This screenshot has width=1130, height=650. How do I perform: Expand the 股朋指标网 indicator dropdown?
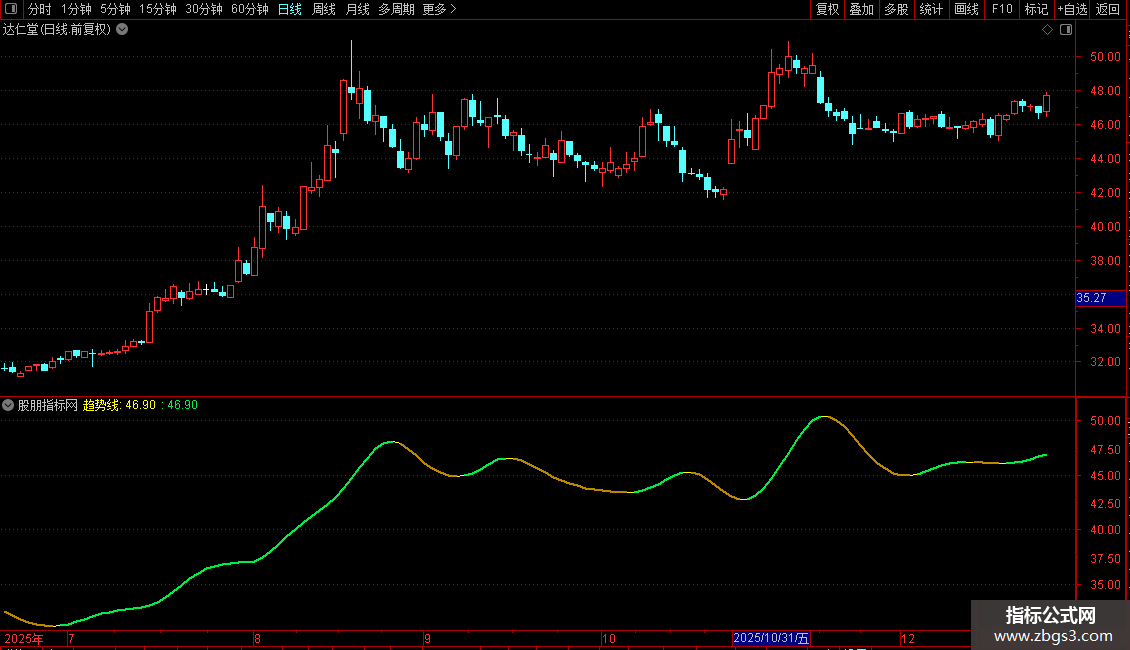click(8, 405)
